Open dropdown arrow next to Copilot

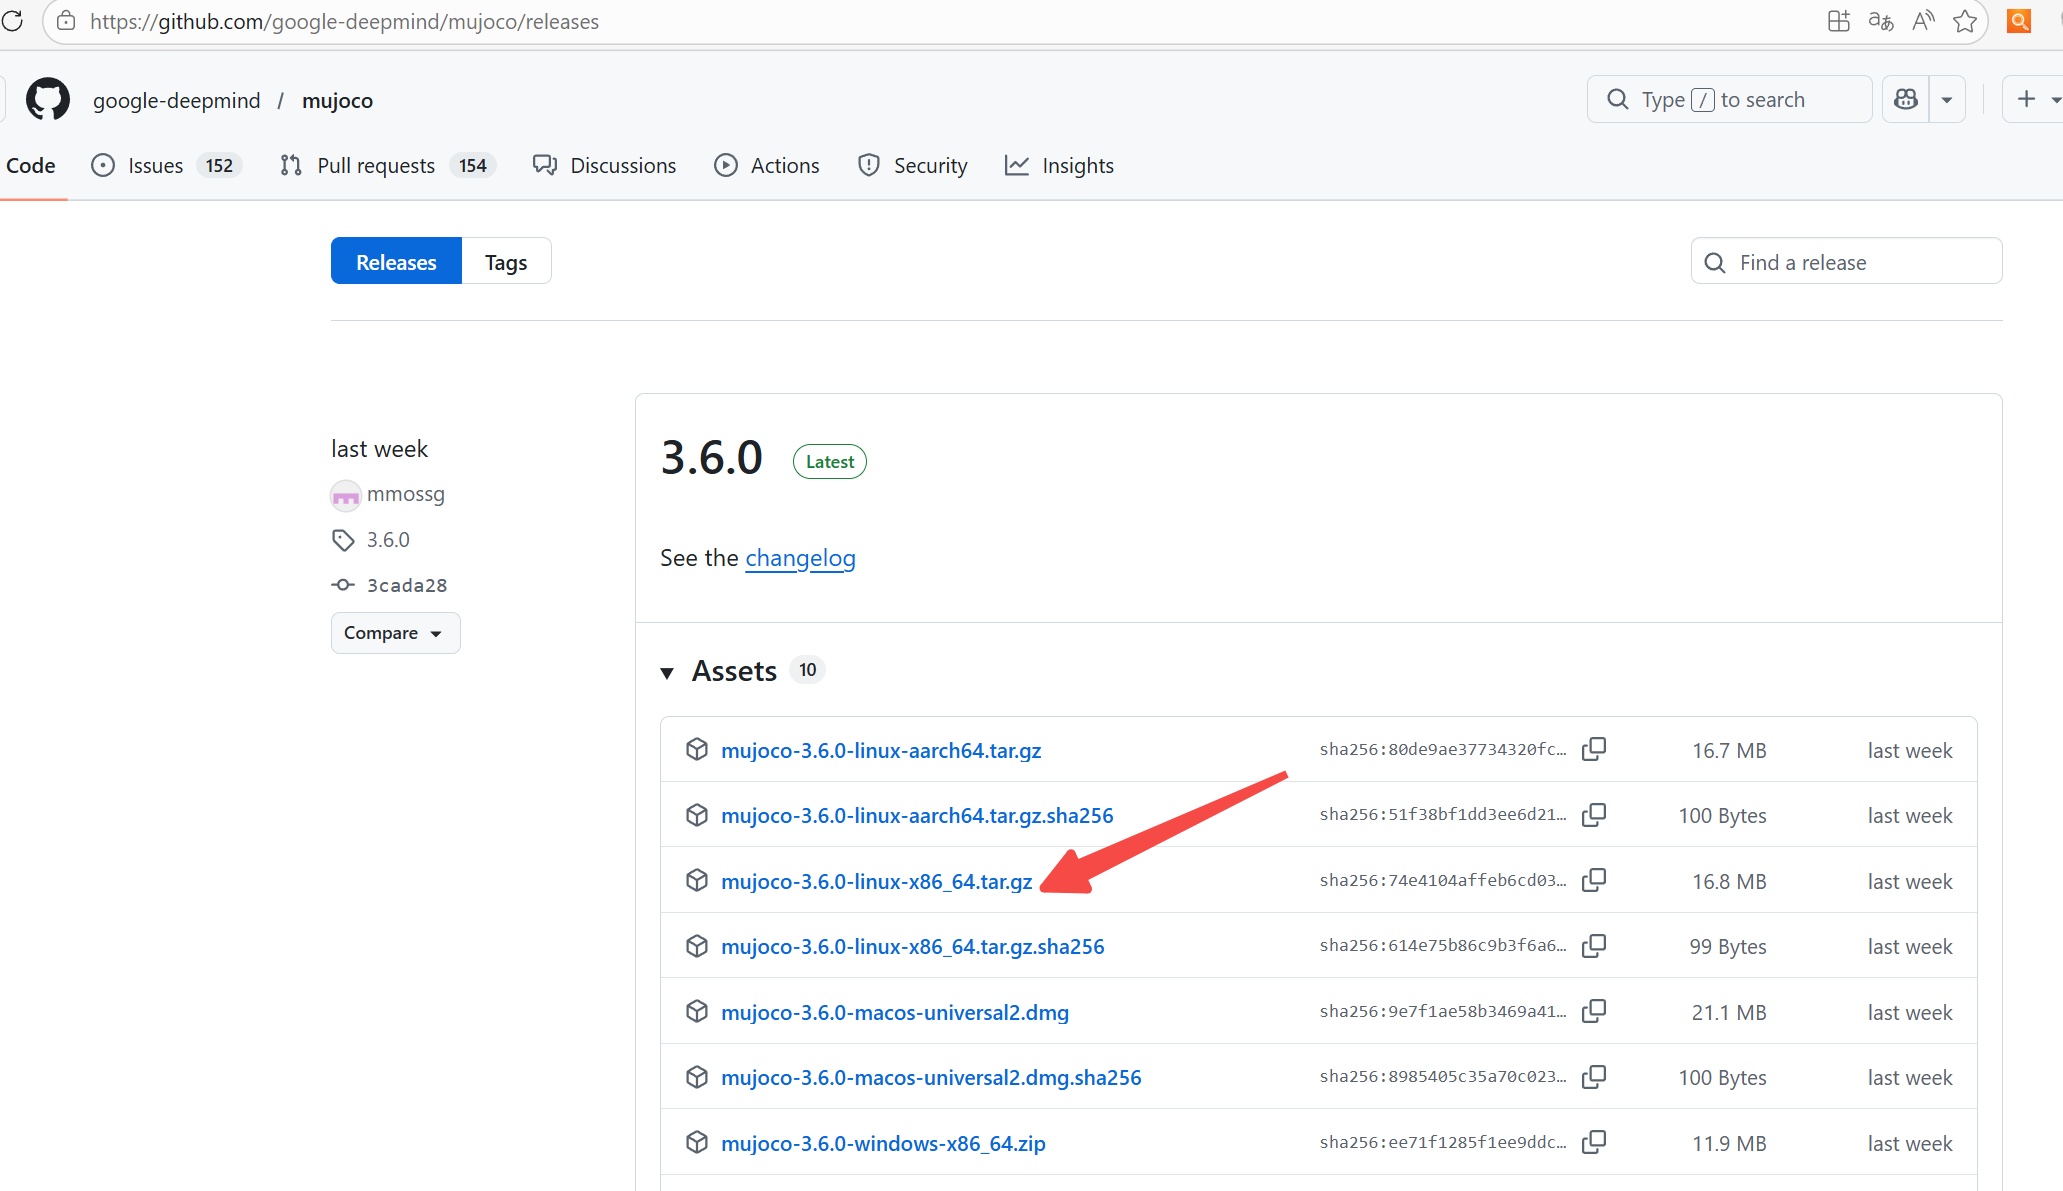[x=1947, y=100]
